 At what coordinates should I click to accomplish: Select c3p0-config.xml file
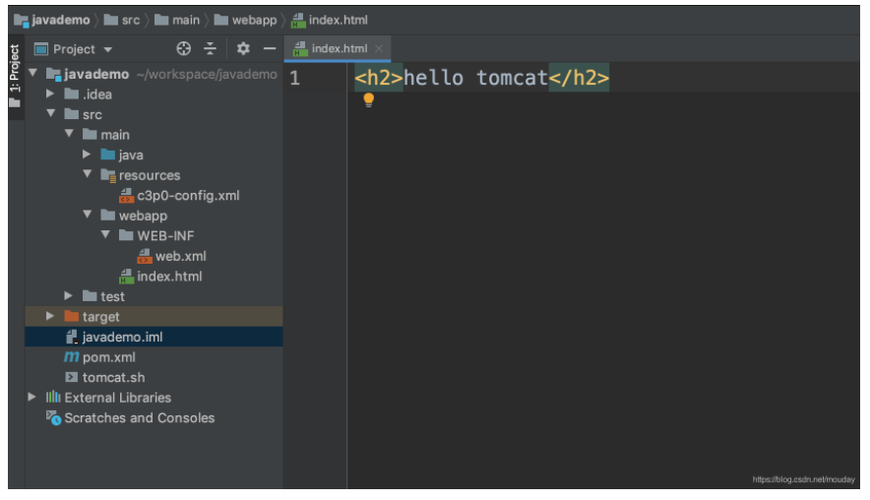pyautogui.click(x=188, y=195)
